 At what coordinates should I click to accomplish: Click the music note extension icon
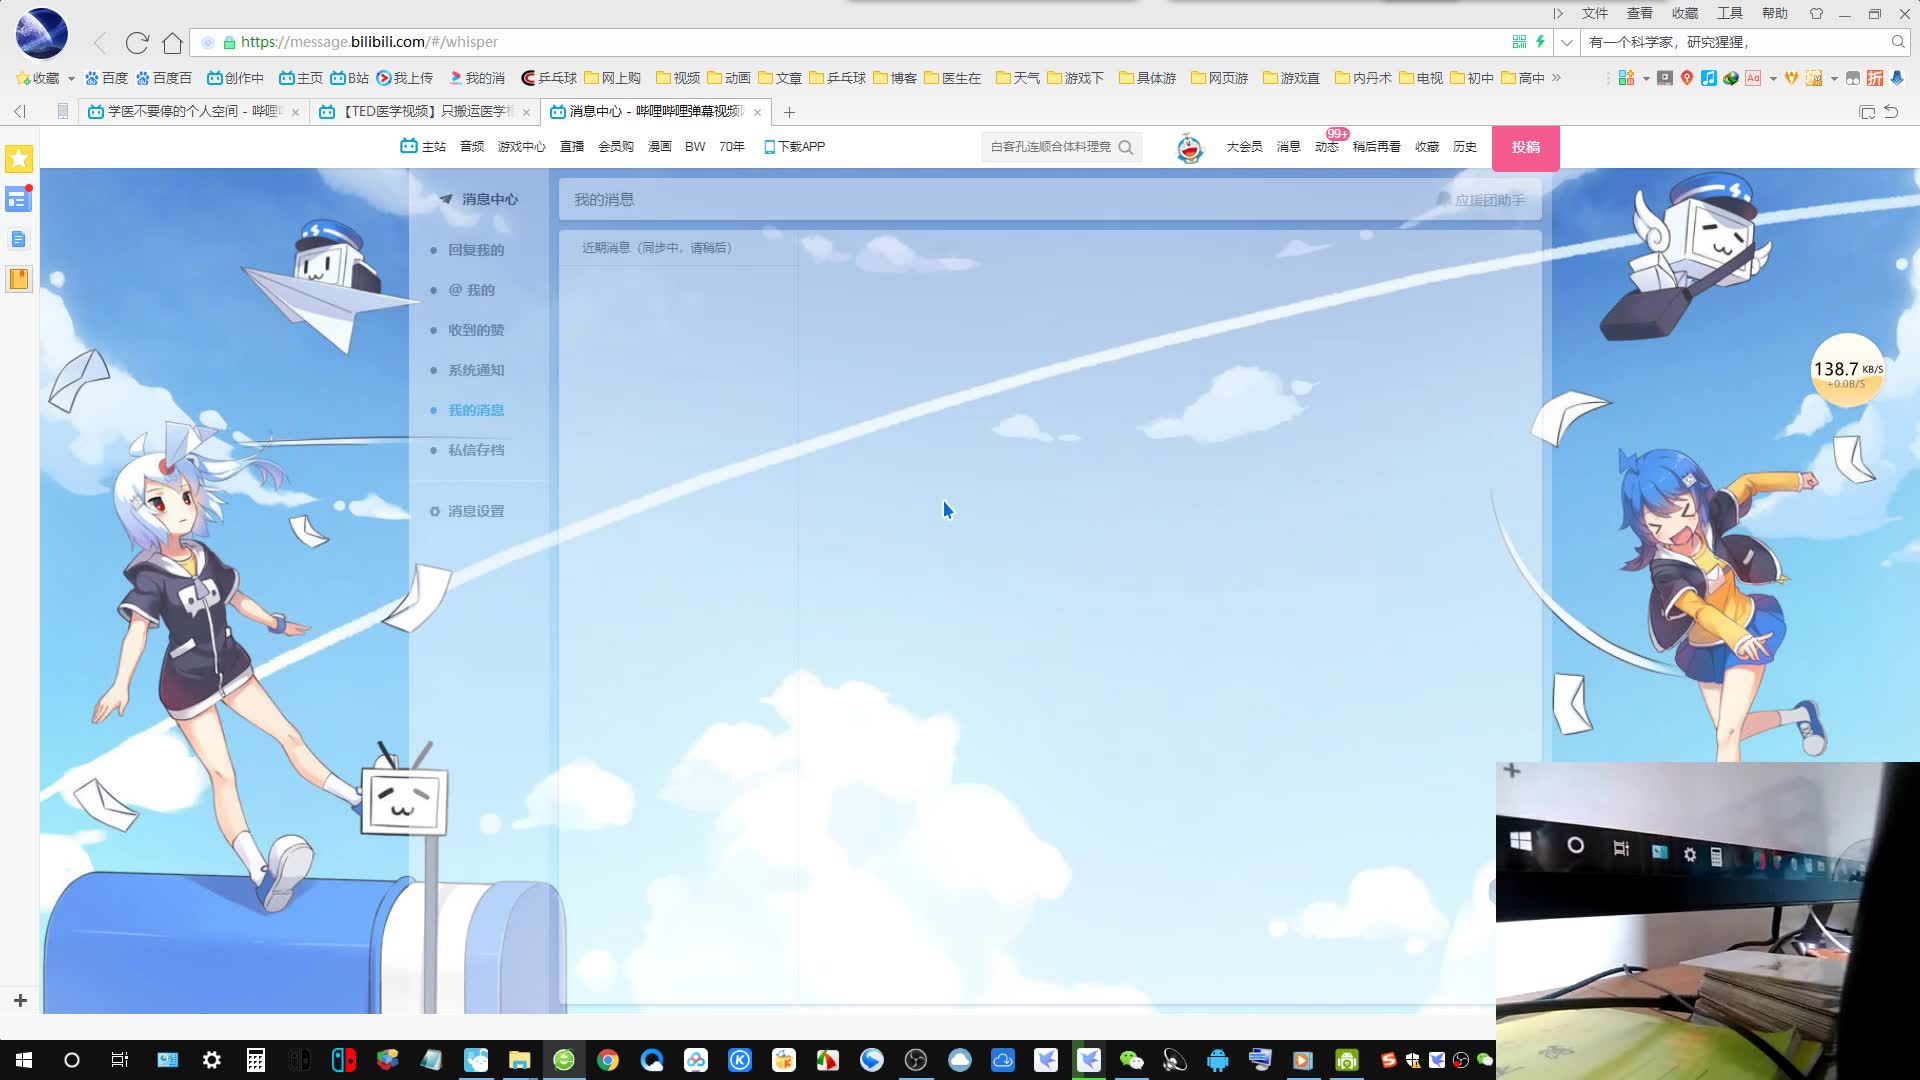pos(1708,78)
